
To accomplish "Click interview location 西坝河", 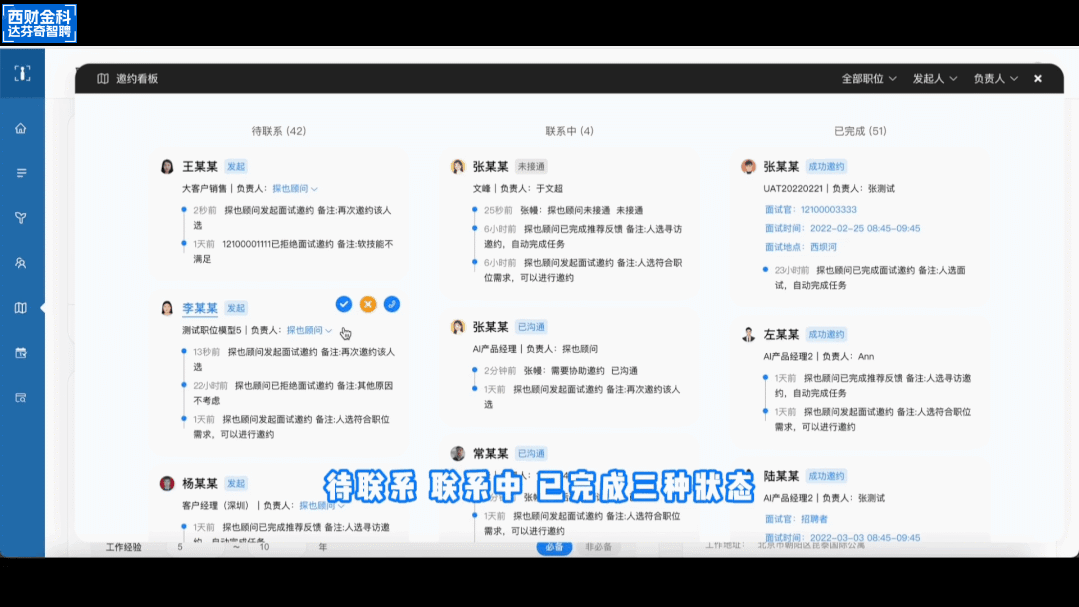I will 823,246.
